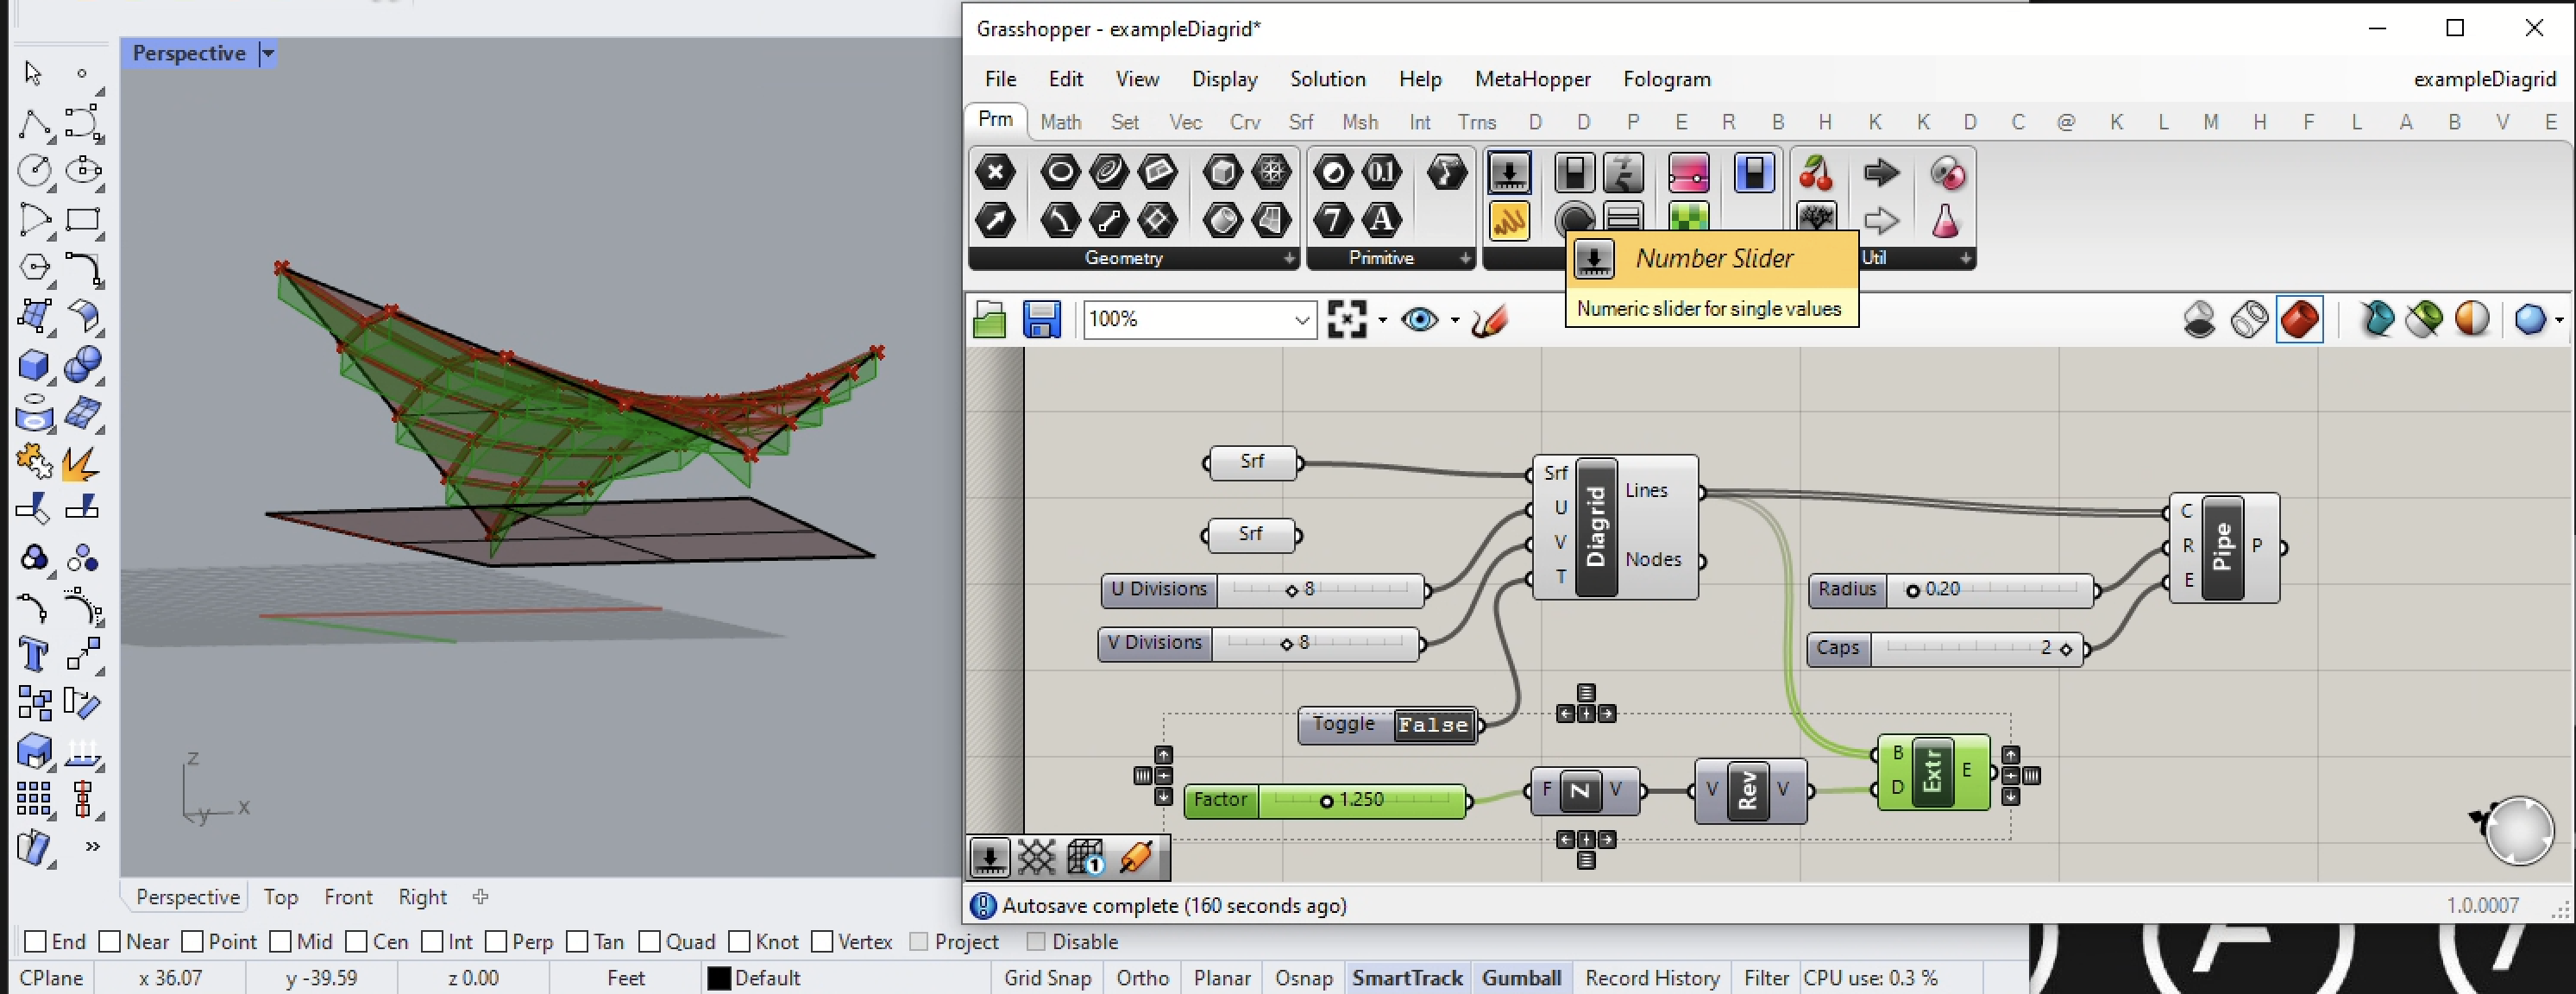Click the Integer 7 parameter icon in Primitive panel
The image size is (2576, 994).
1332,220
